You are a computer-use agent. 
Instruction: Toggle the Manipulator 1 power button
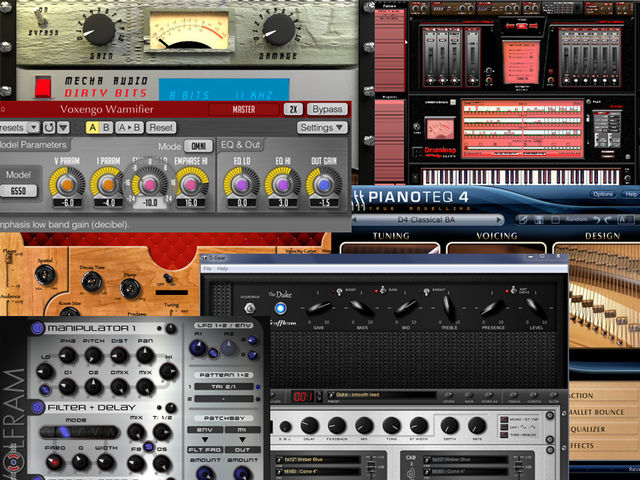37,328
